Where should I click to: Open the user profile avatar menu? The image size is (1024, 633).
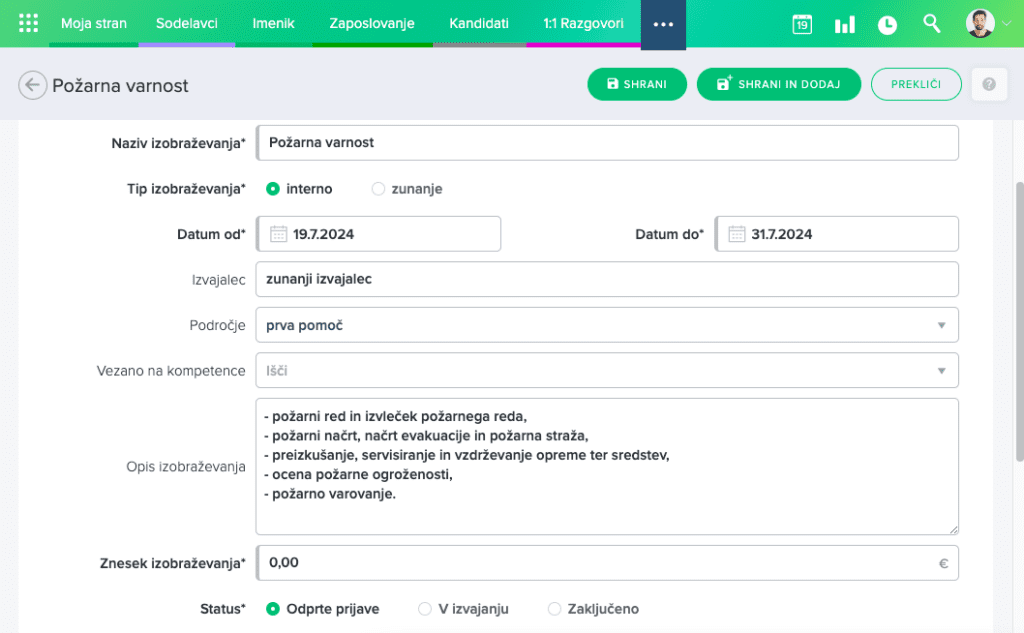pyautogui.click(x=980, y=24)
